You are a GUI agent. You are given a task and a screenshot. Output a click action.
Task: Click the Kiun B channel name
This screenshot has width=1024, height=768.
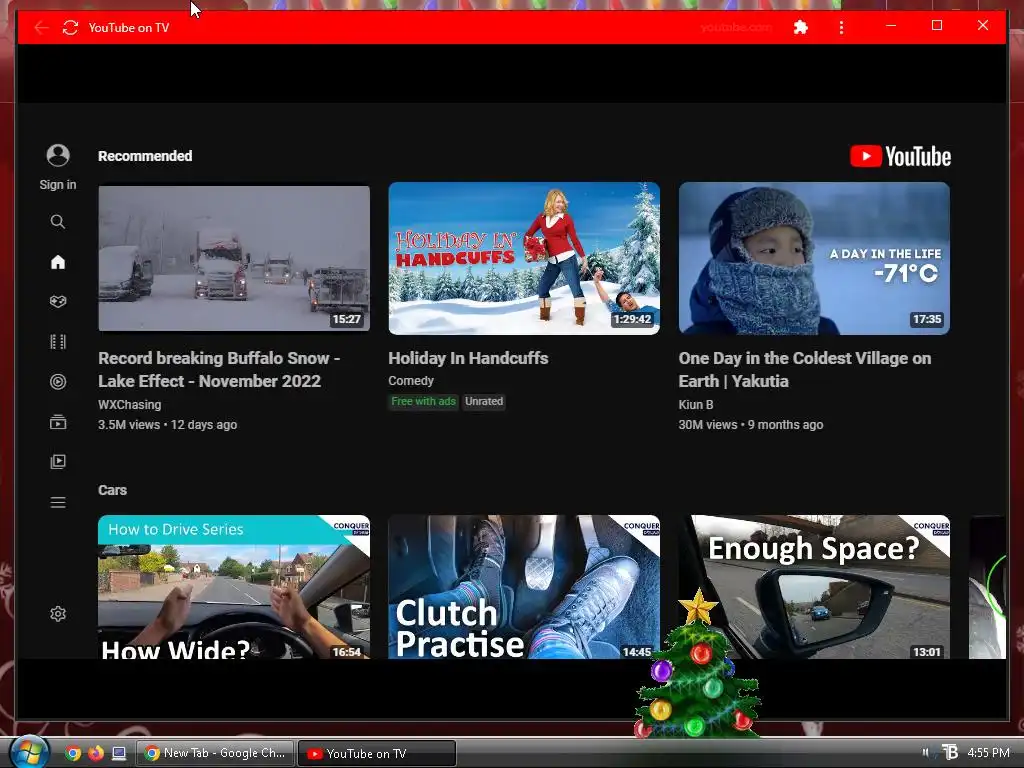pos(696,404)
